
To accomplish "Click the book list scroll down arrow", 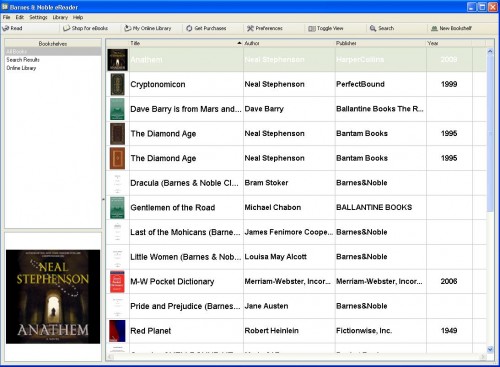I will (x=490, y=349).
